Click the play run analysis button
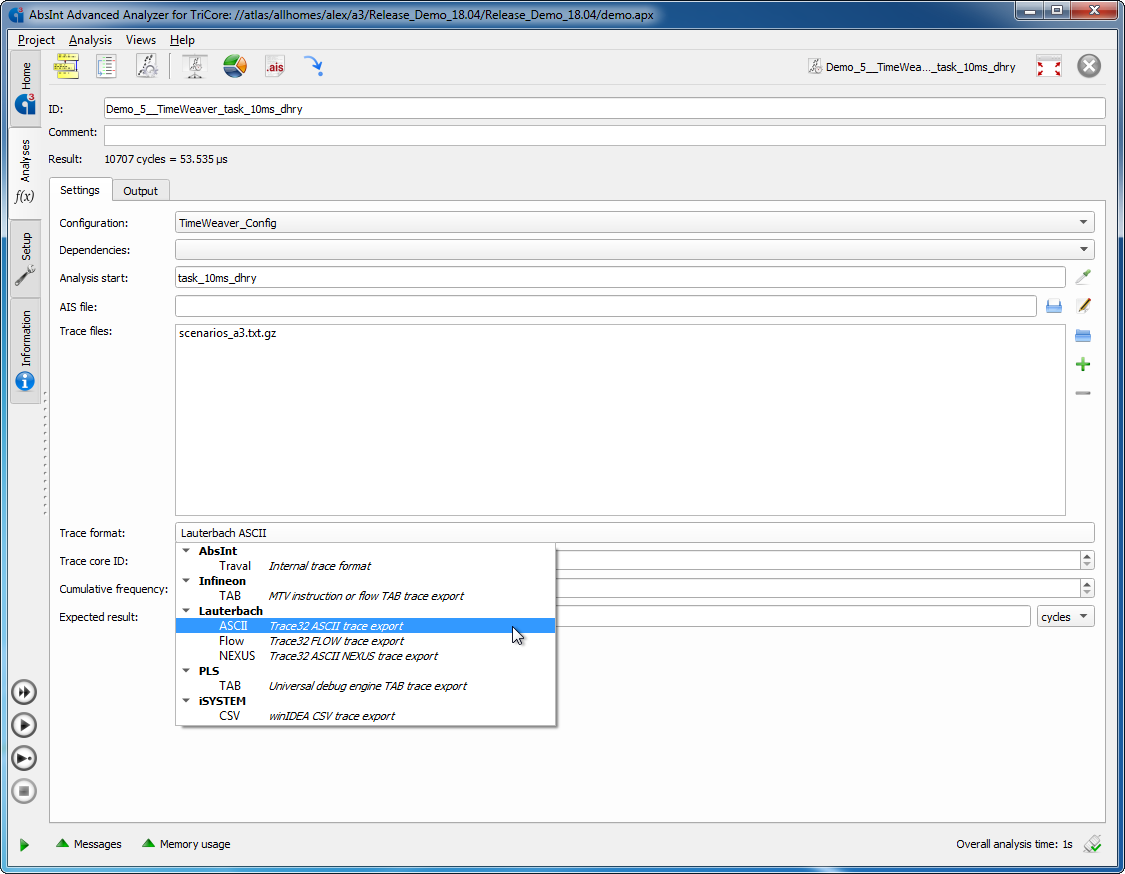This screenshot has height=874, width=1125. point(24,725)
